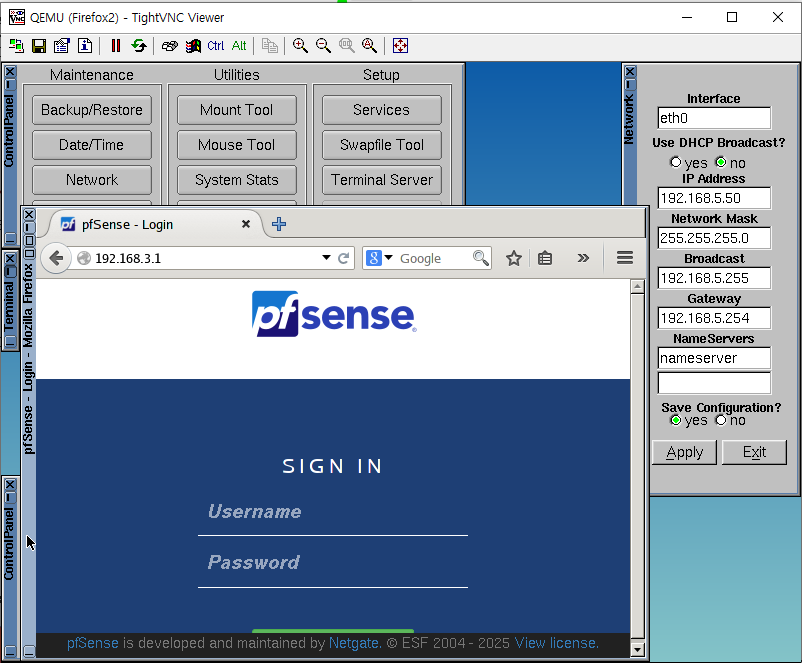The height and width of the screenshot is (663, 802).
Task: Click the Password field
Action: [x=333, y=564]
